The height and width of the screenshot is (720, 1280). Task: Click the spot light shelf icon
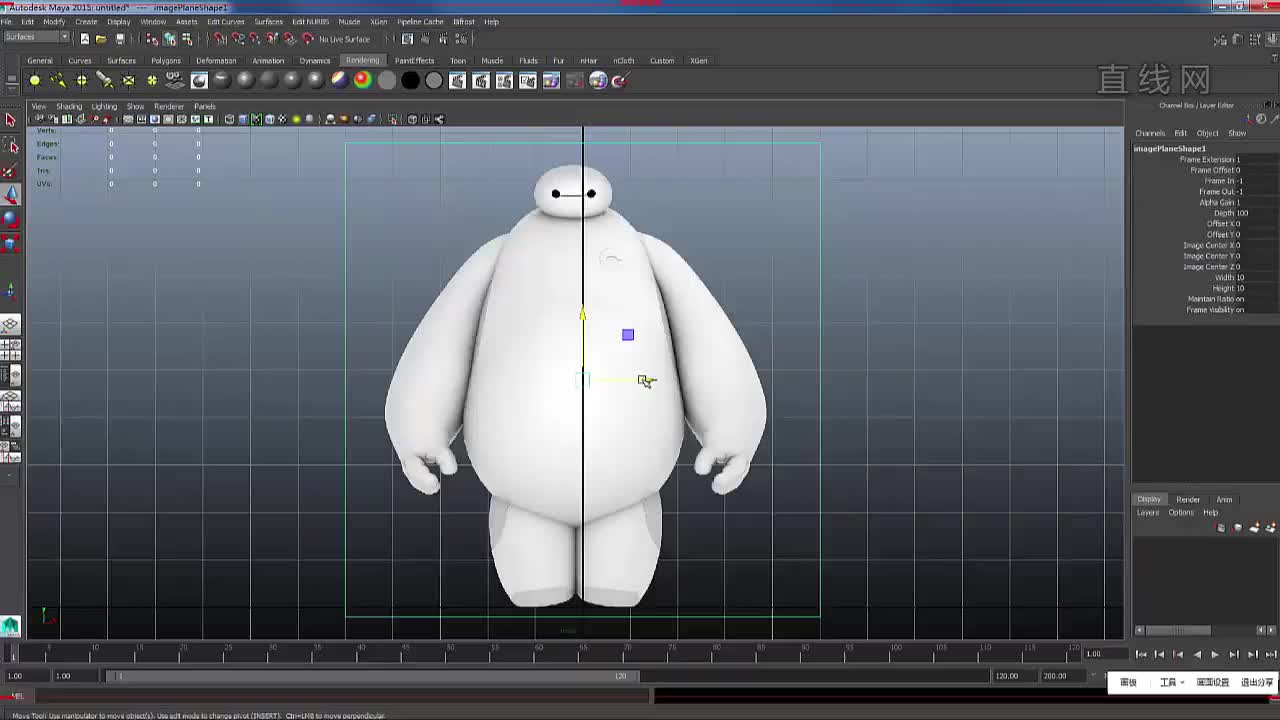click(105, 81)
